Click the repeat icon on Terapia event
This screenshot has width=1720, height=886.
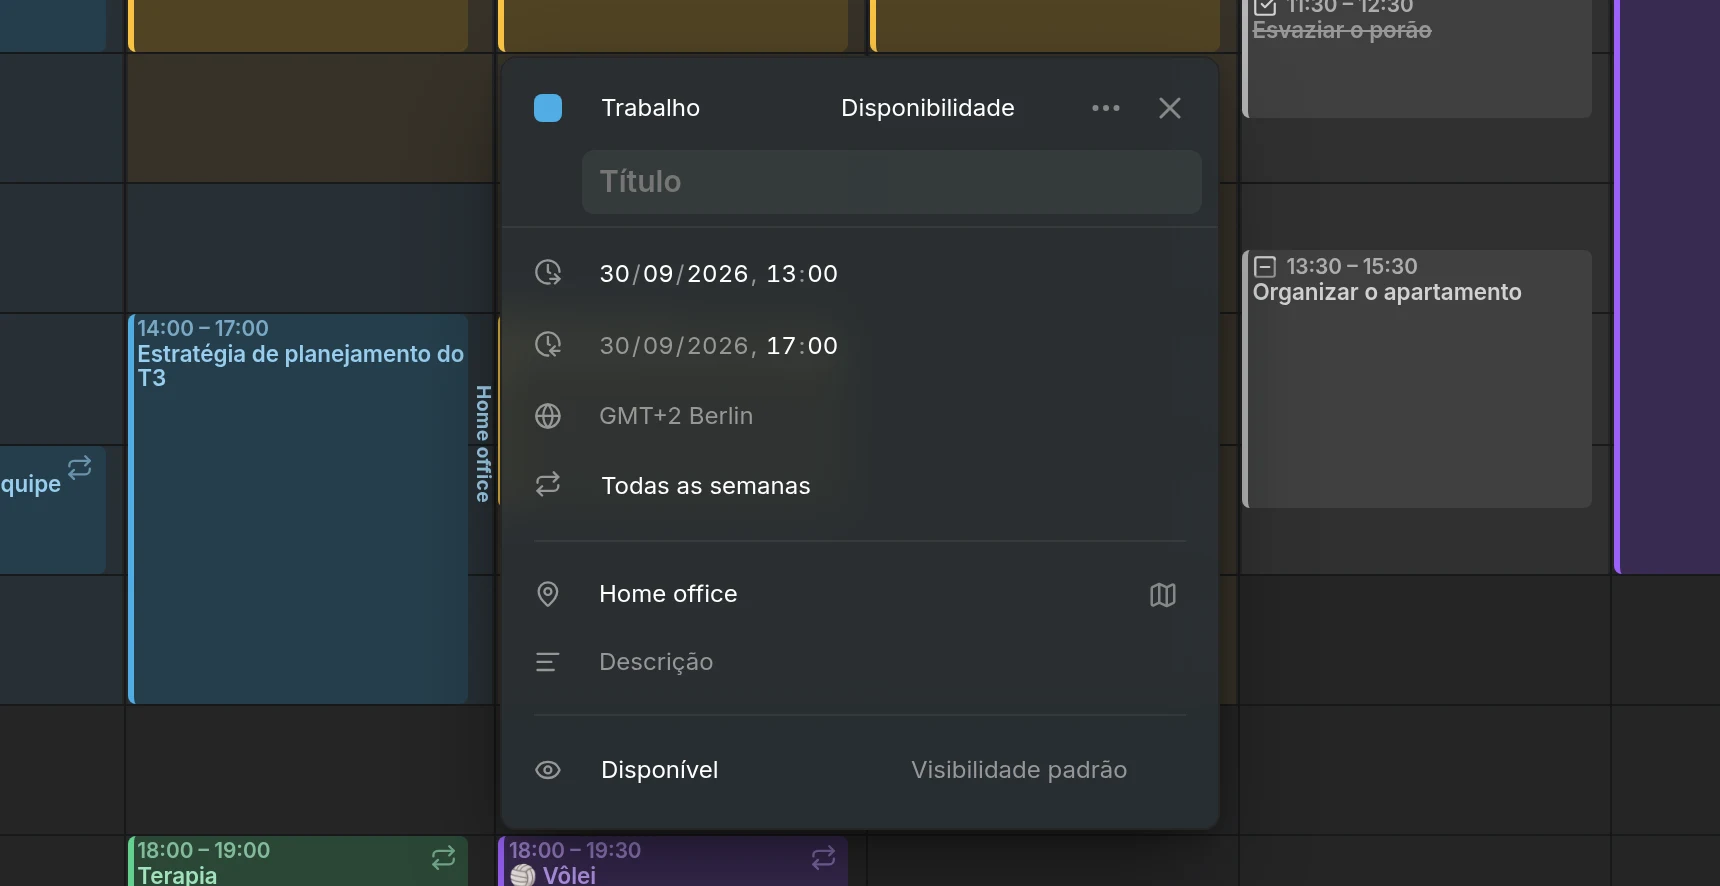[443, 857]
